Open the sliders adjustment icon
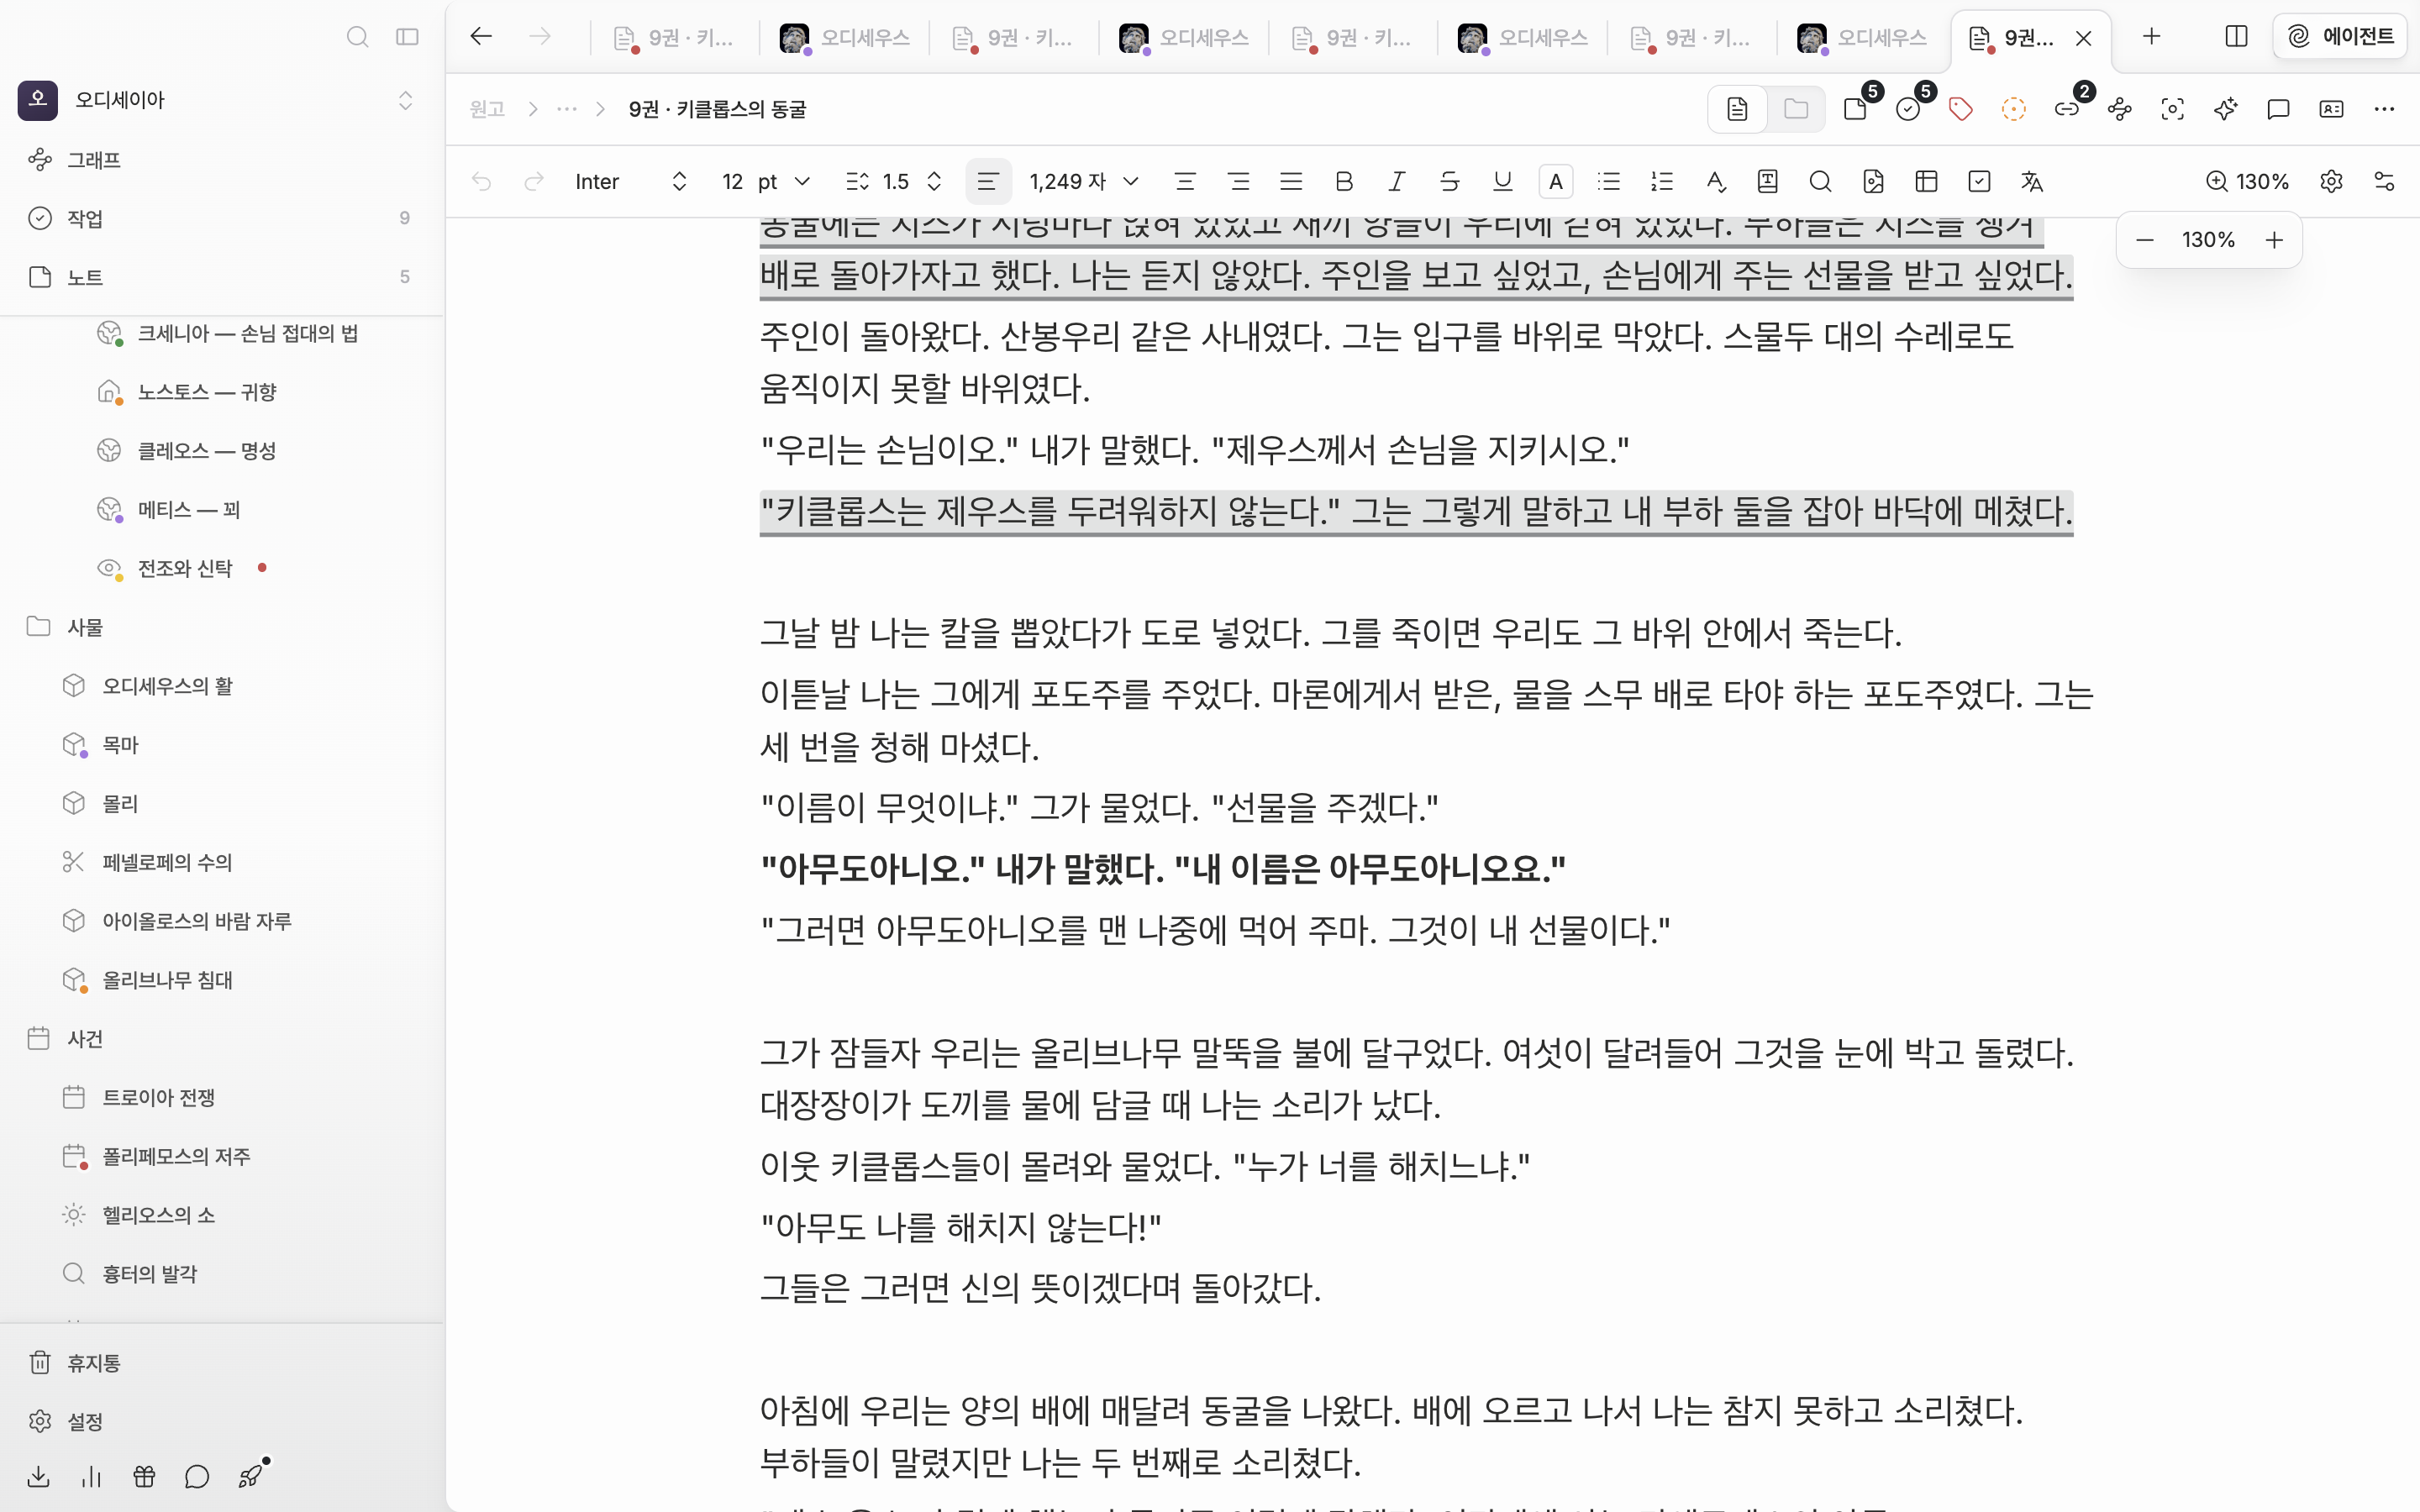This screenshot has height=1512, width=2420. point(2384,181)
